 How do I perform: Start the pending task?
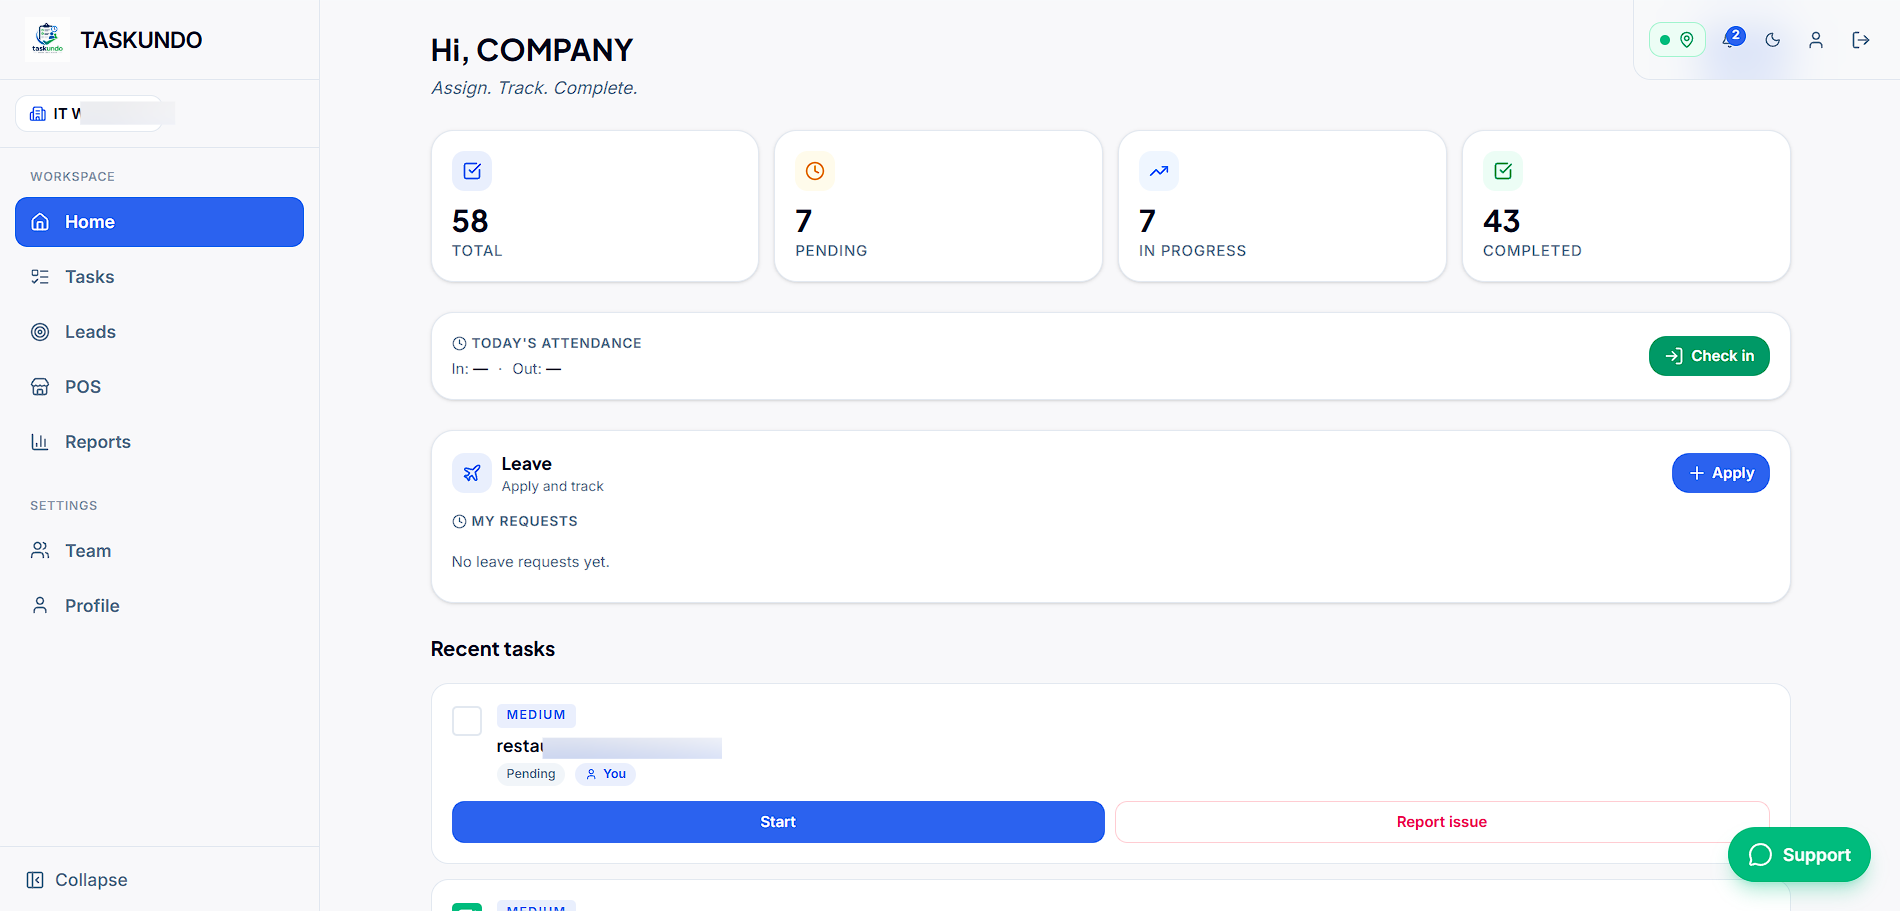tap(778, 822)
